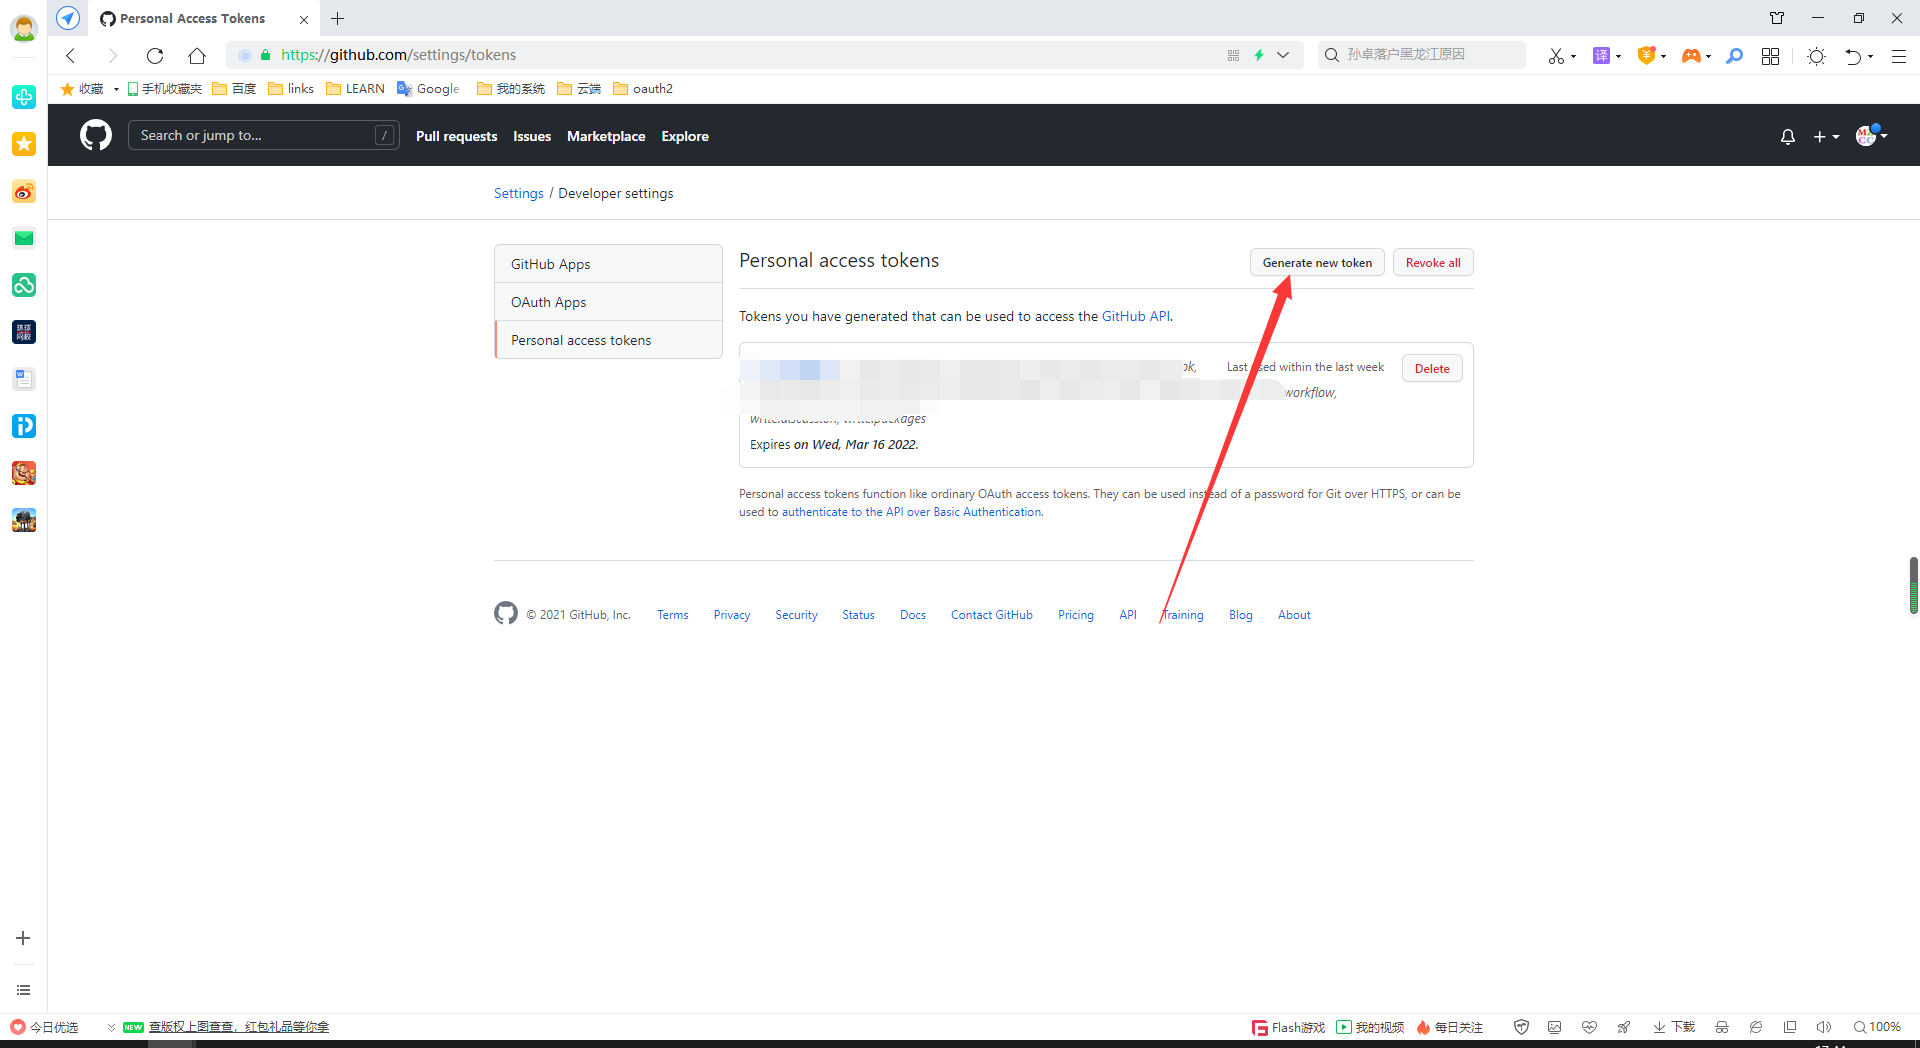Click Generate new token button
This screenshot has width=1920, height=1048.
1317,263
